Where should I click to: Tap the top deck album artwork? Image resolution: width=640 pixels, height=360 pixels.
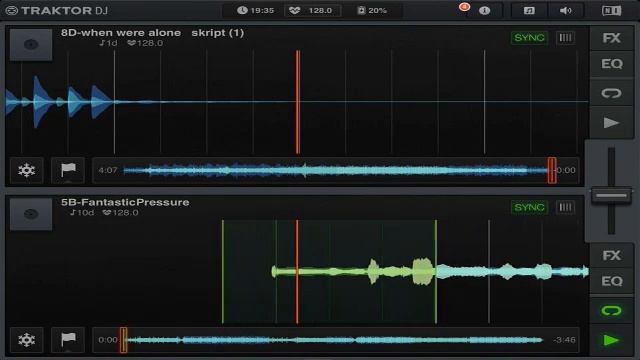tap(31, 44)
